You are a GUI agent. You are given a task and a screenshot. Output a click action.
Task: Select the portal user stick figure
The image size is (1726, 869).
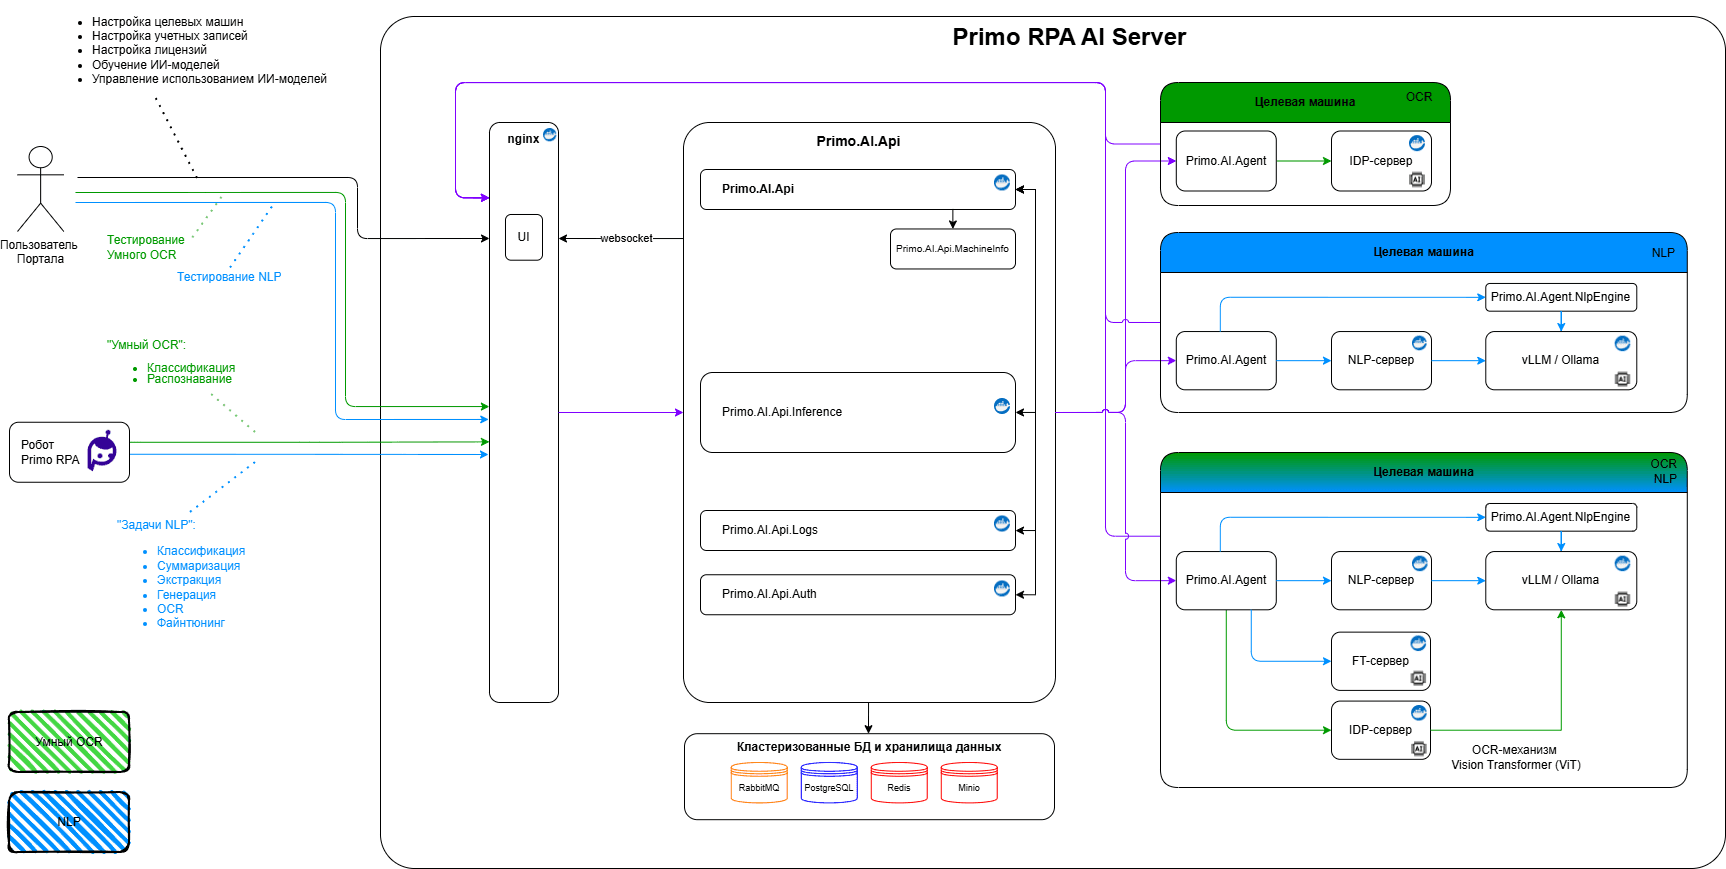[40, 189]
